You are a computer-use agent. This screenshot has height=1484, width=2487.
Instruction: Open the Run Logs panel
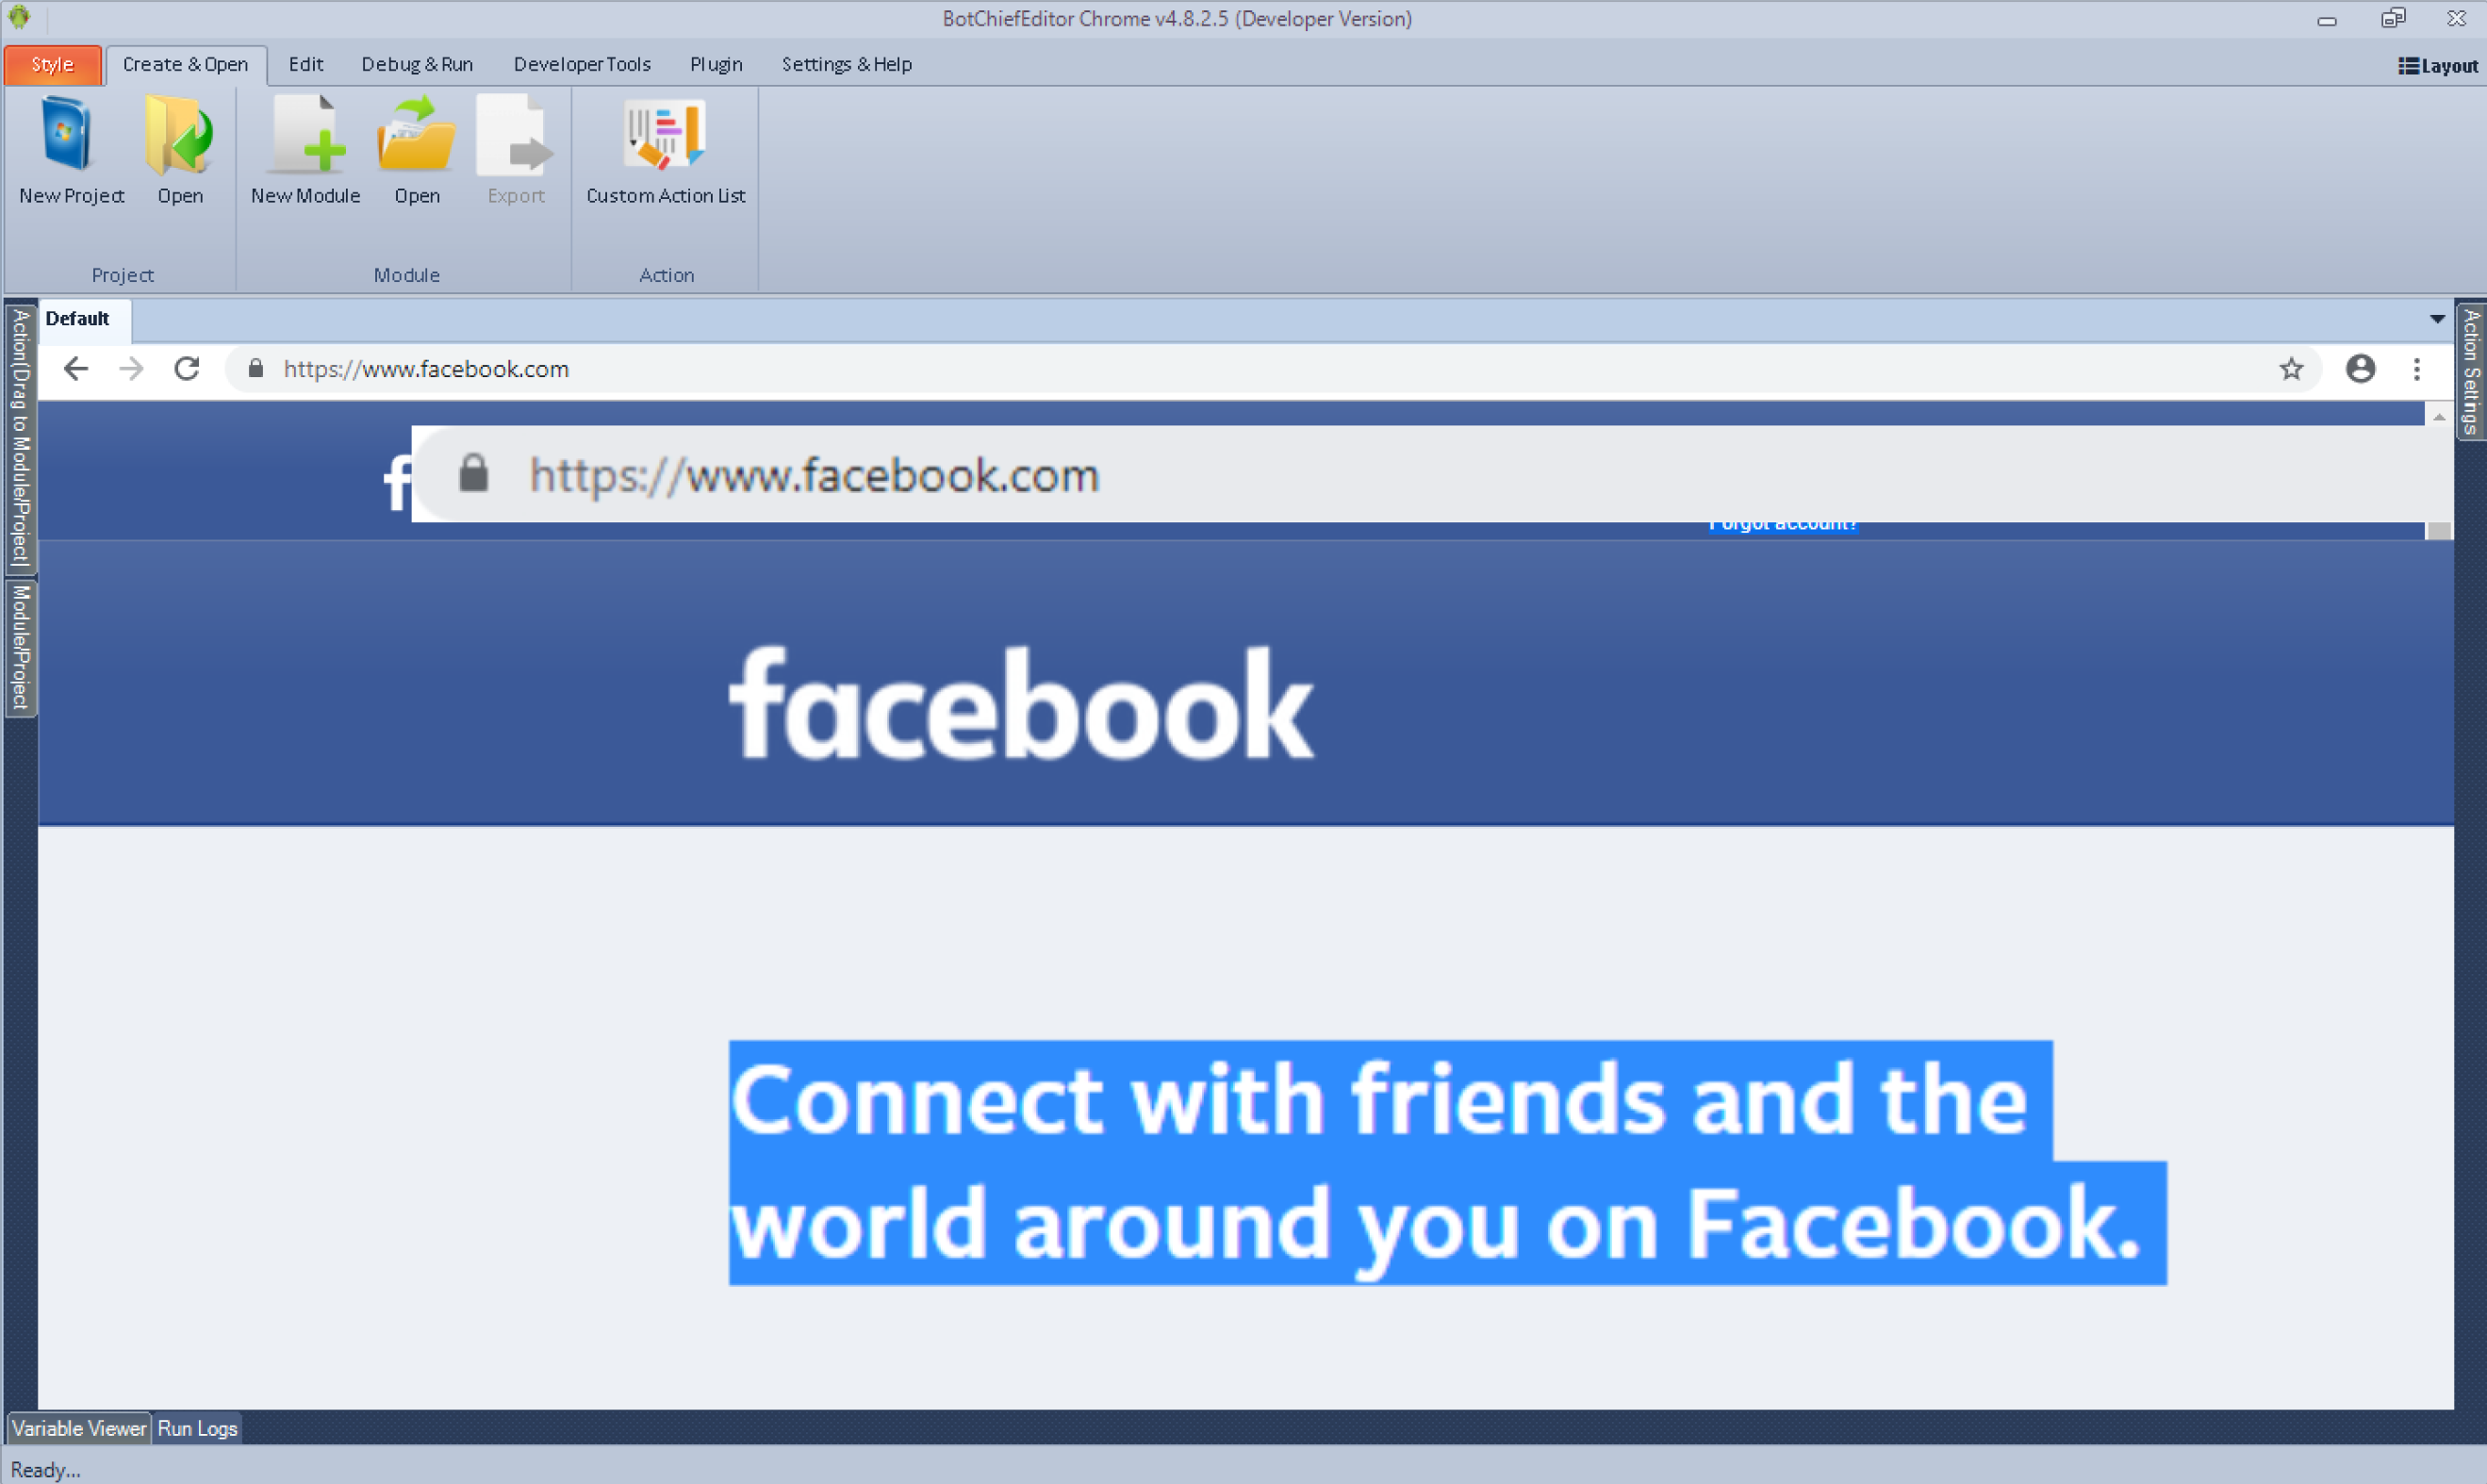coord(197,1428)
